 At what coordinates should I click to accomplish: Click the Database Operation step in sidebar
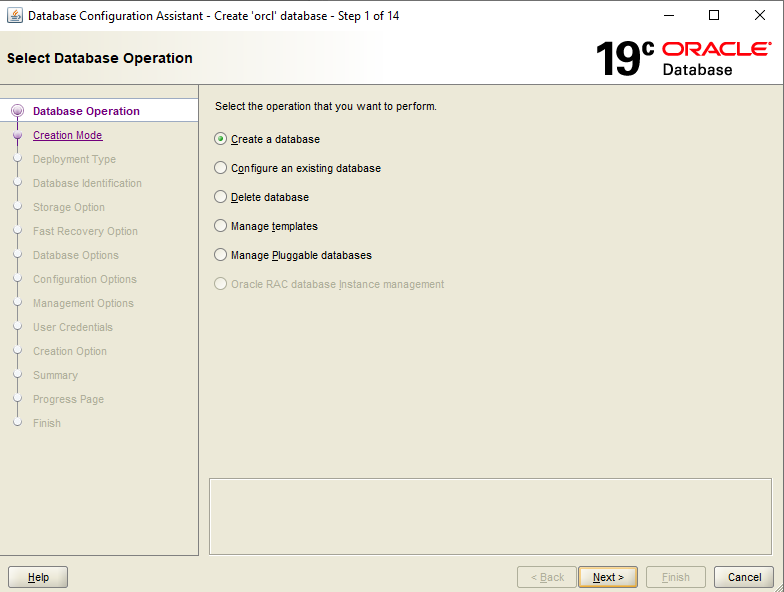click(x=86, y=111)
